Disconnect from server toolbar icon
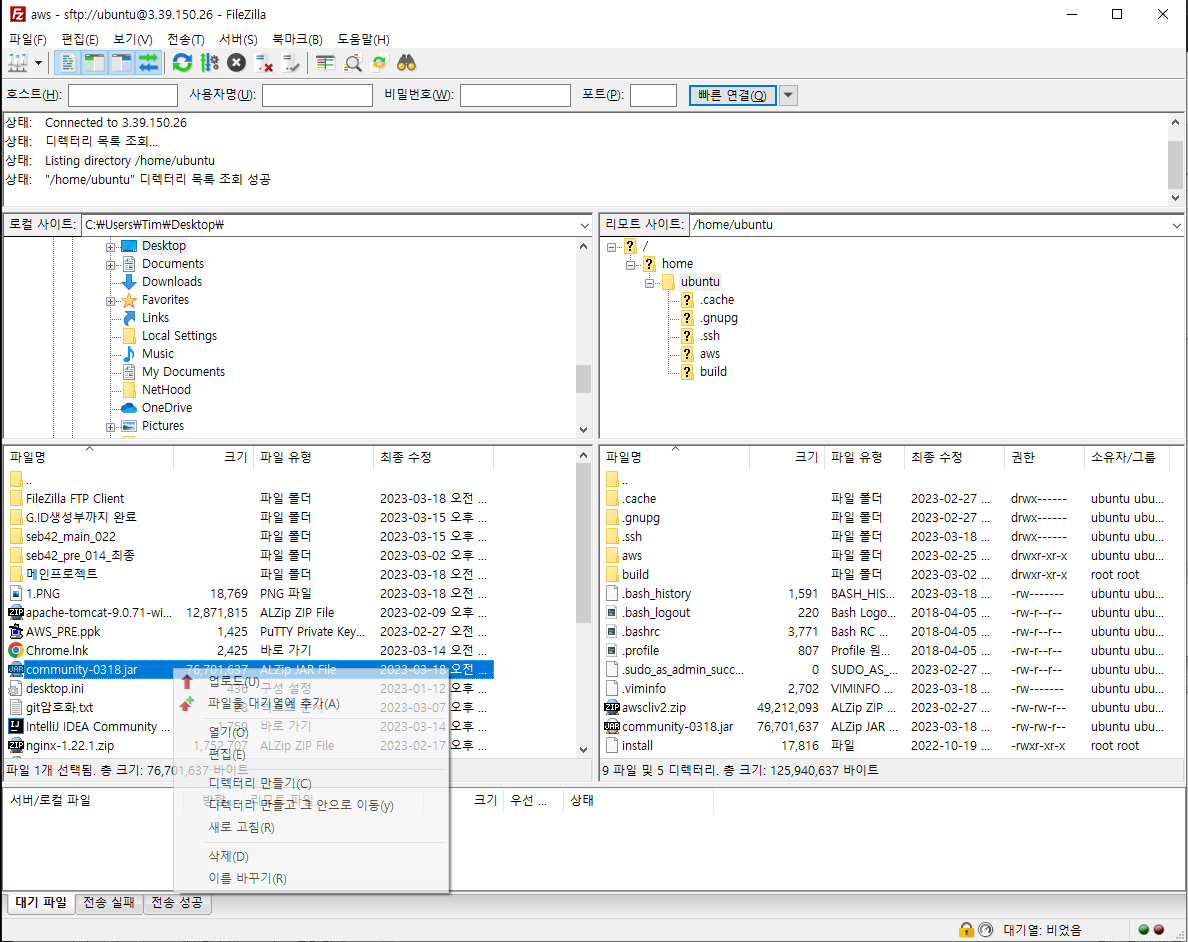 [264, 63]
